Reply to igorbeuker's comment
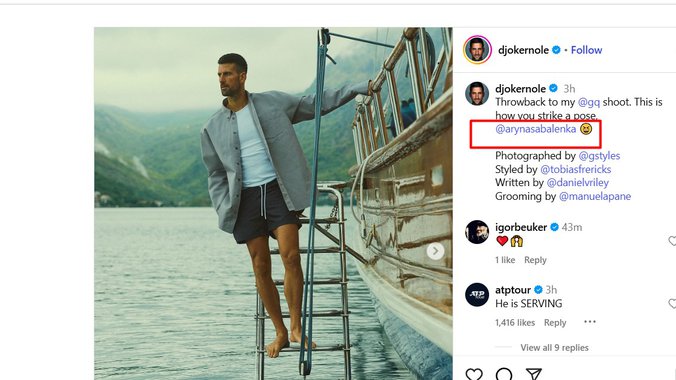The height and width of the screenshot is (380, 676). point(535,260)
